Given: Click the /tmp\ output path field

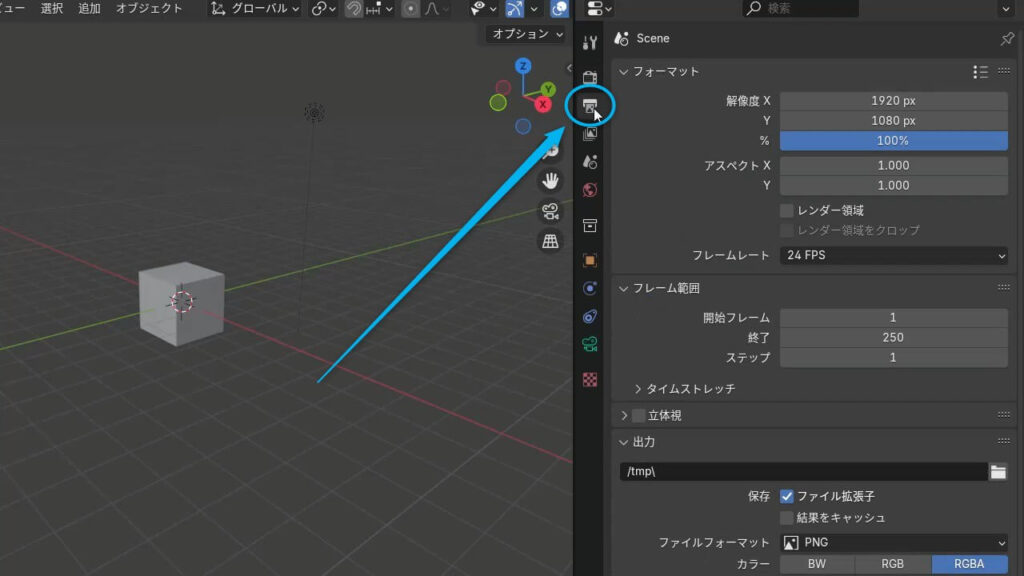Looking at the screenshot, I should [x=803, y=472].
